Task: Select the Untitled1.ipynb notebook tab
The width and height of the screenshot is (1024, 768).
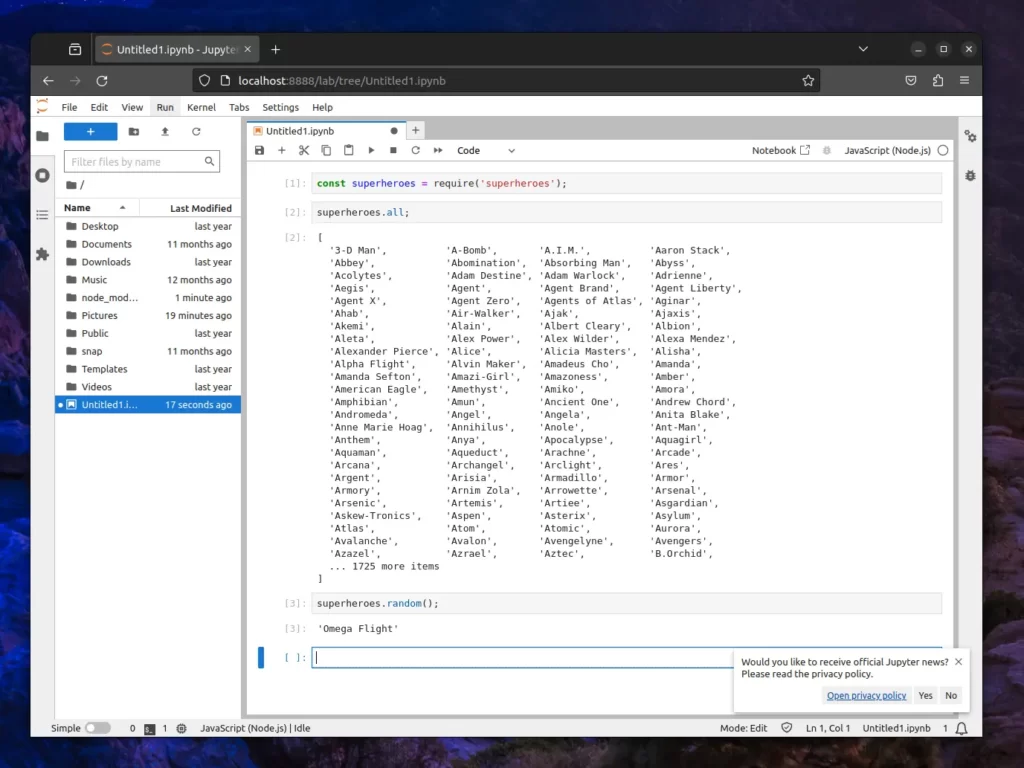Action: (x=327, y=131)
